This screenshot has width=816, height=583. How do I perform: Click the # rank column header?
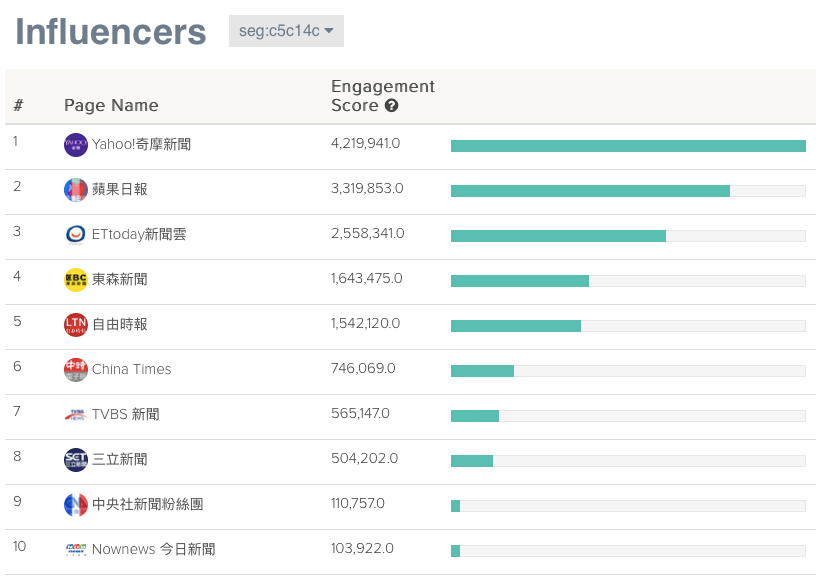pos(18,106)
